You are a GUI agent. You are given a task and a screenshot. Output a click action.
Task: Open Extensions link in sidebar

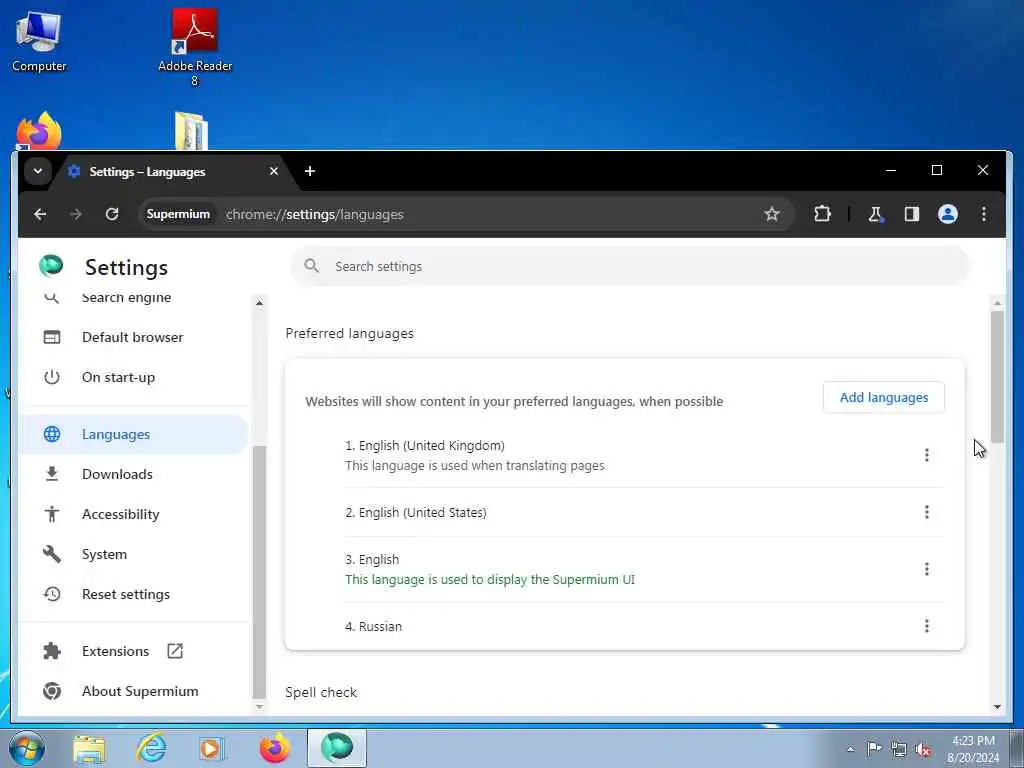pyautogui.click(x=133, y=651)
